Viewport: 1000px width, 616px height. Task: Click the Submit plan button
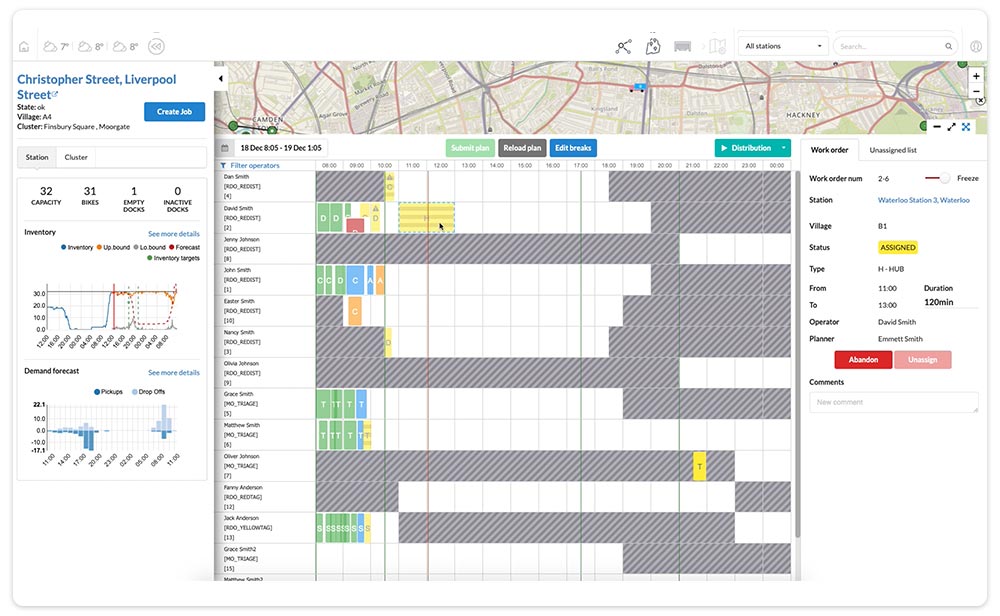pyautogui.click(x=470, y=148)
